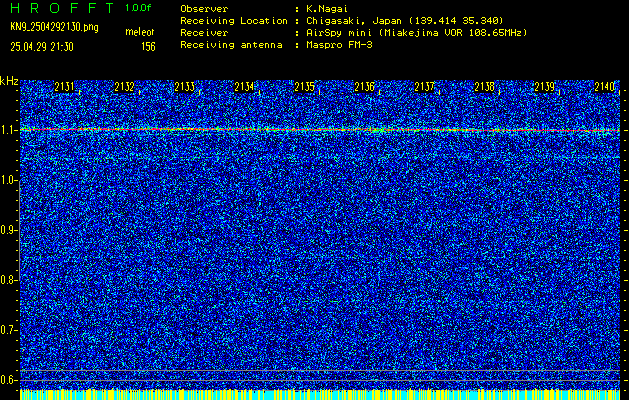
Task: Click the date stamp 25.04.29 21:30
Action: (42, 47)
